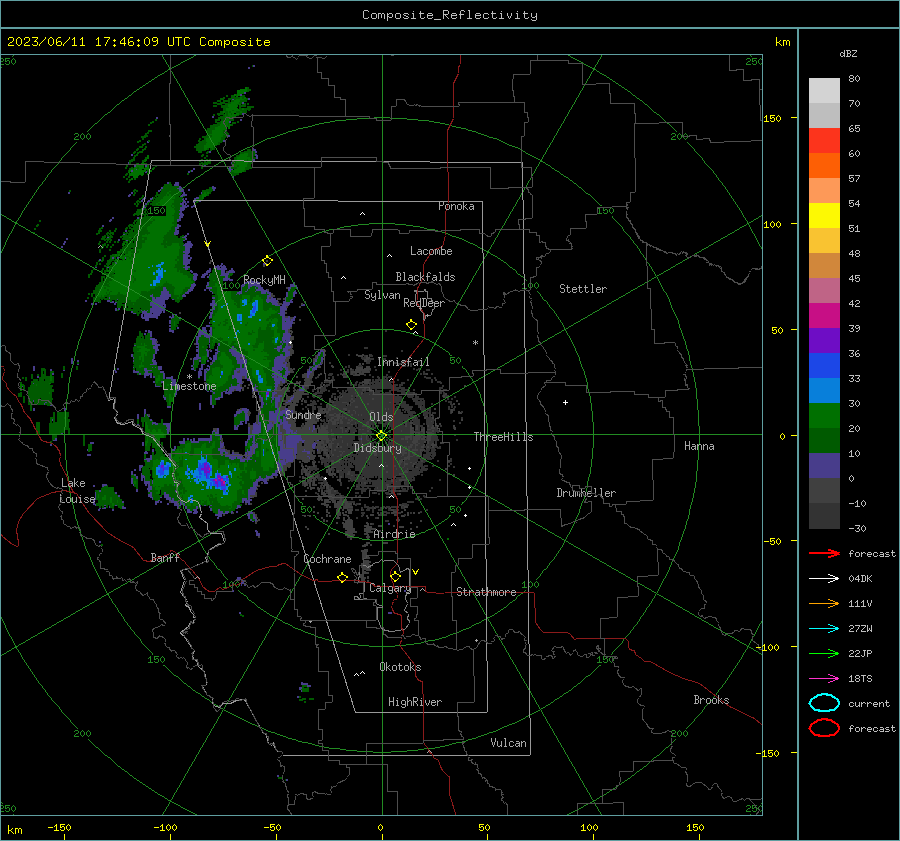
Task: Click yellow diamond marker above Calgary
Action: click(395, 576)
